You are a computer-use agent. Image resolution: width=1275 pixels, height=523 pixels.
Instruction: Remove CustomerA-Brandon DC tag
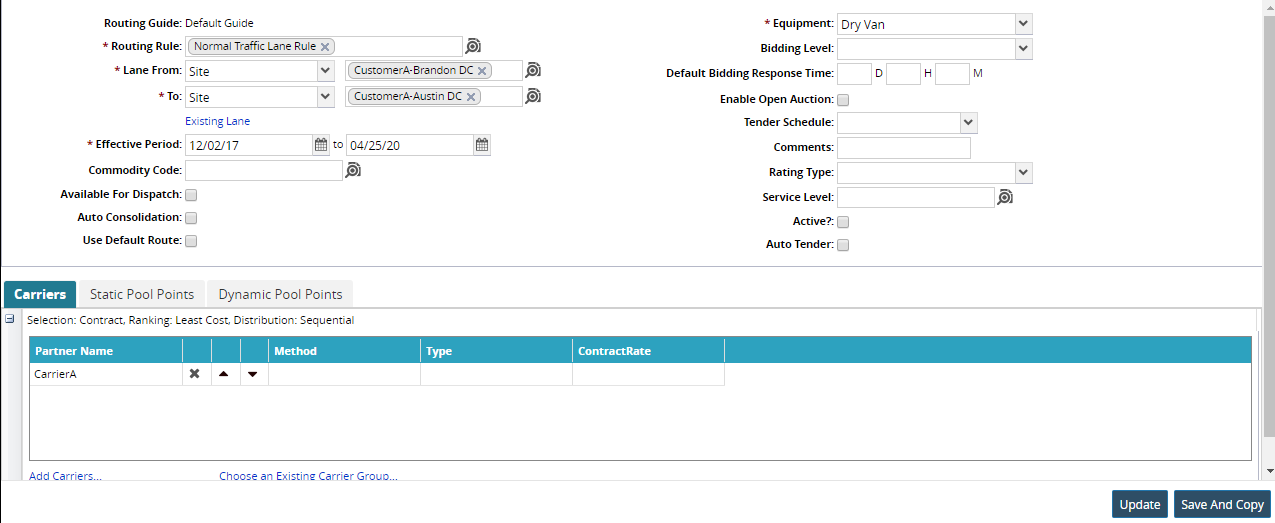click(482, 71)
